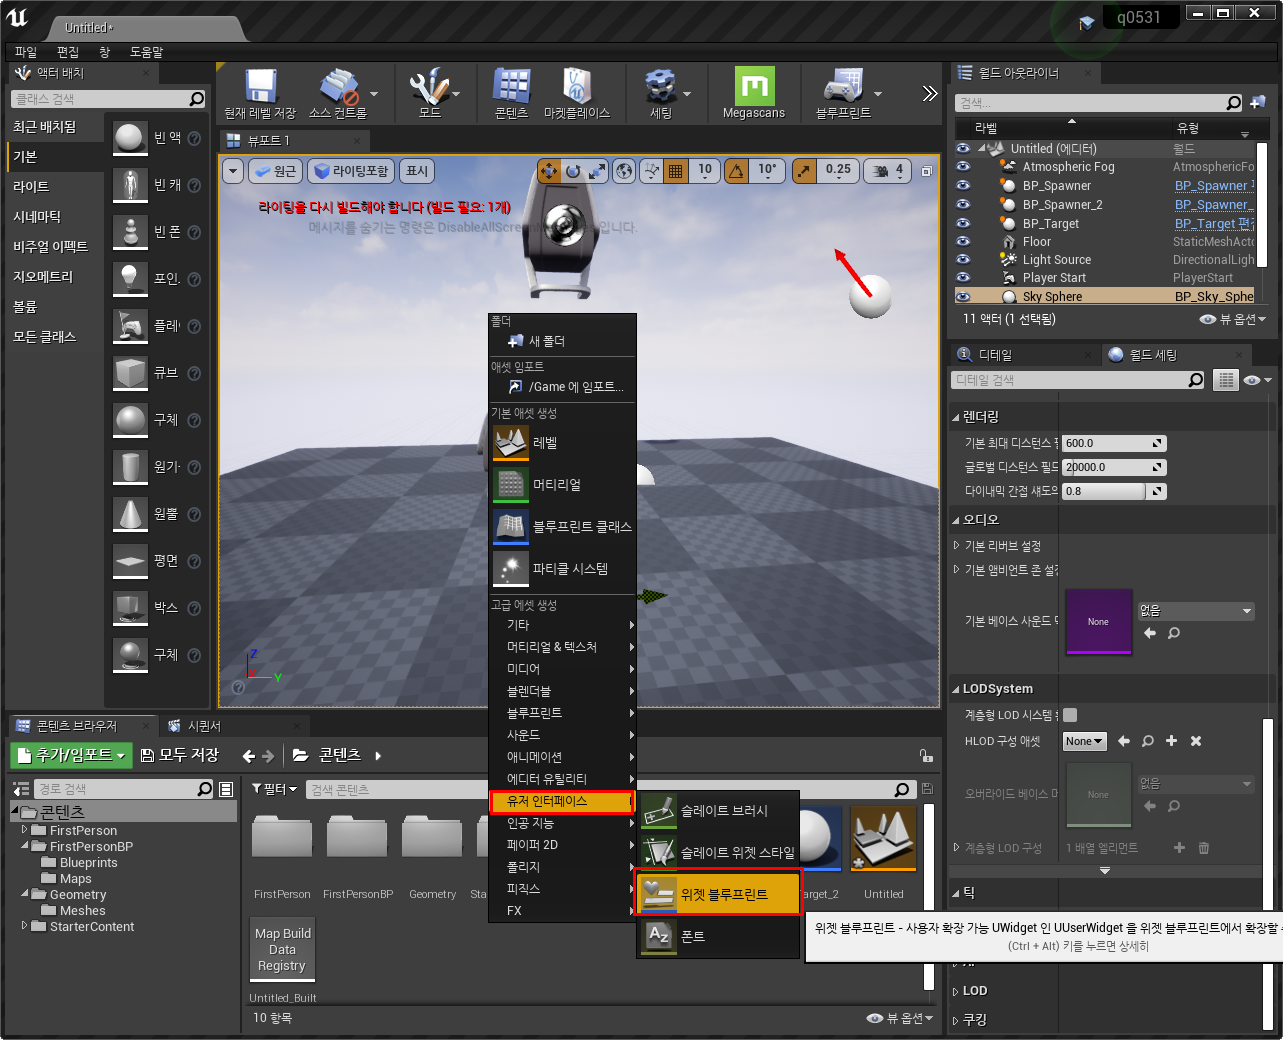Open the Source Control toolbar icon
The height and width of the screenshot is (1040, 1283).
pyautogui.click(x=338, y=86)
